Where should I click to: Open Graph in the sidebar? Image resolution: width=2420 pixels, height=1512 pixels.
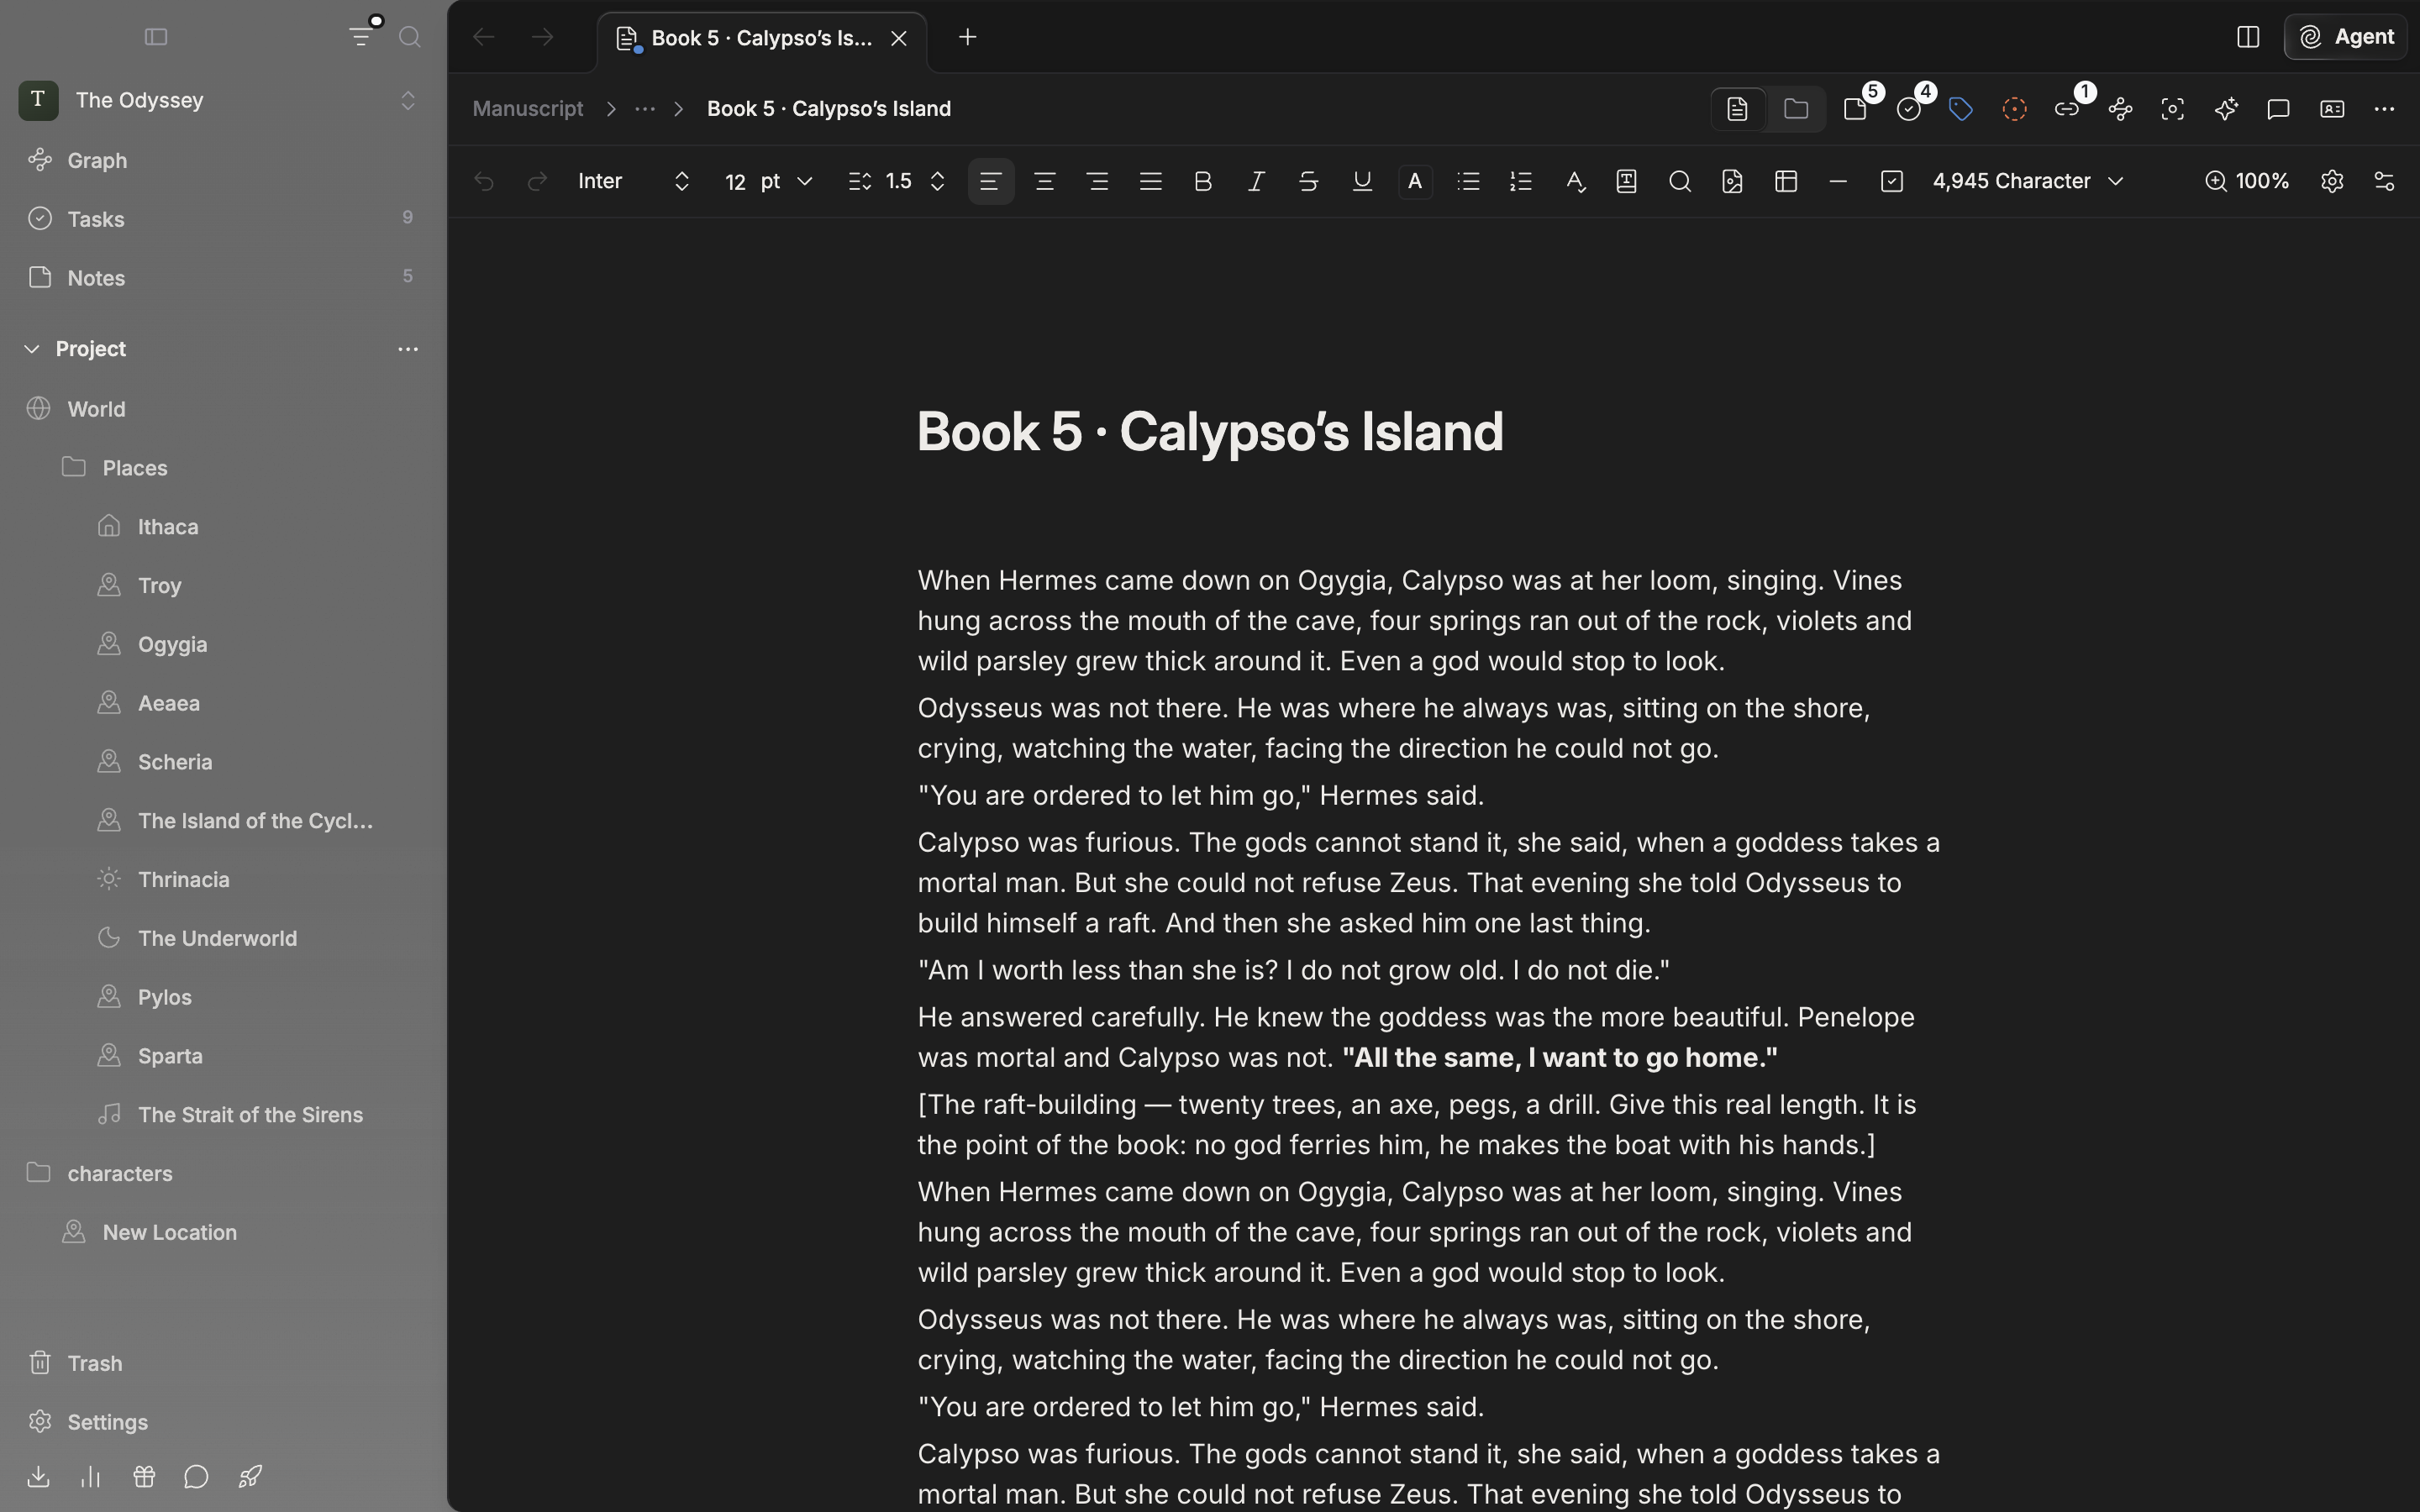[223, 160]
